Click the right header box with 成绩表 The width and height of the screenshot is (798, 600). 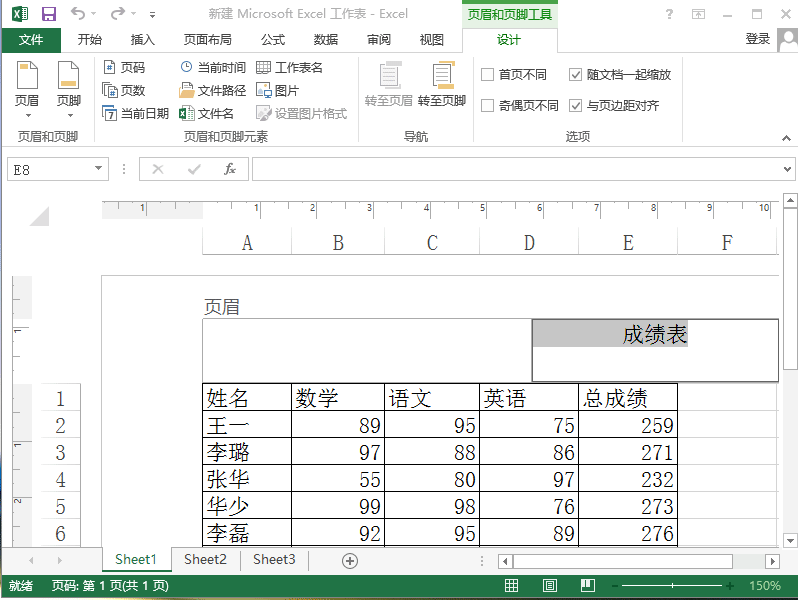click(655, 350)
